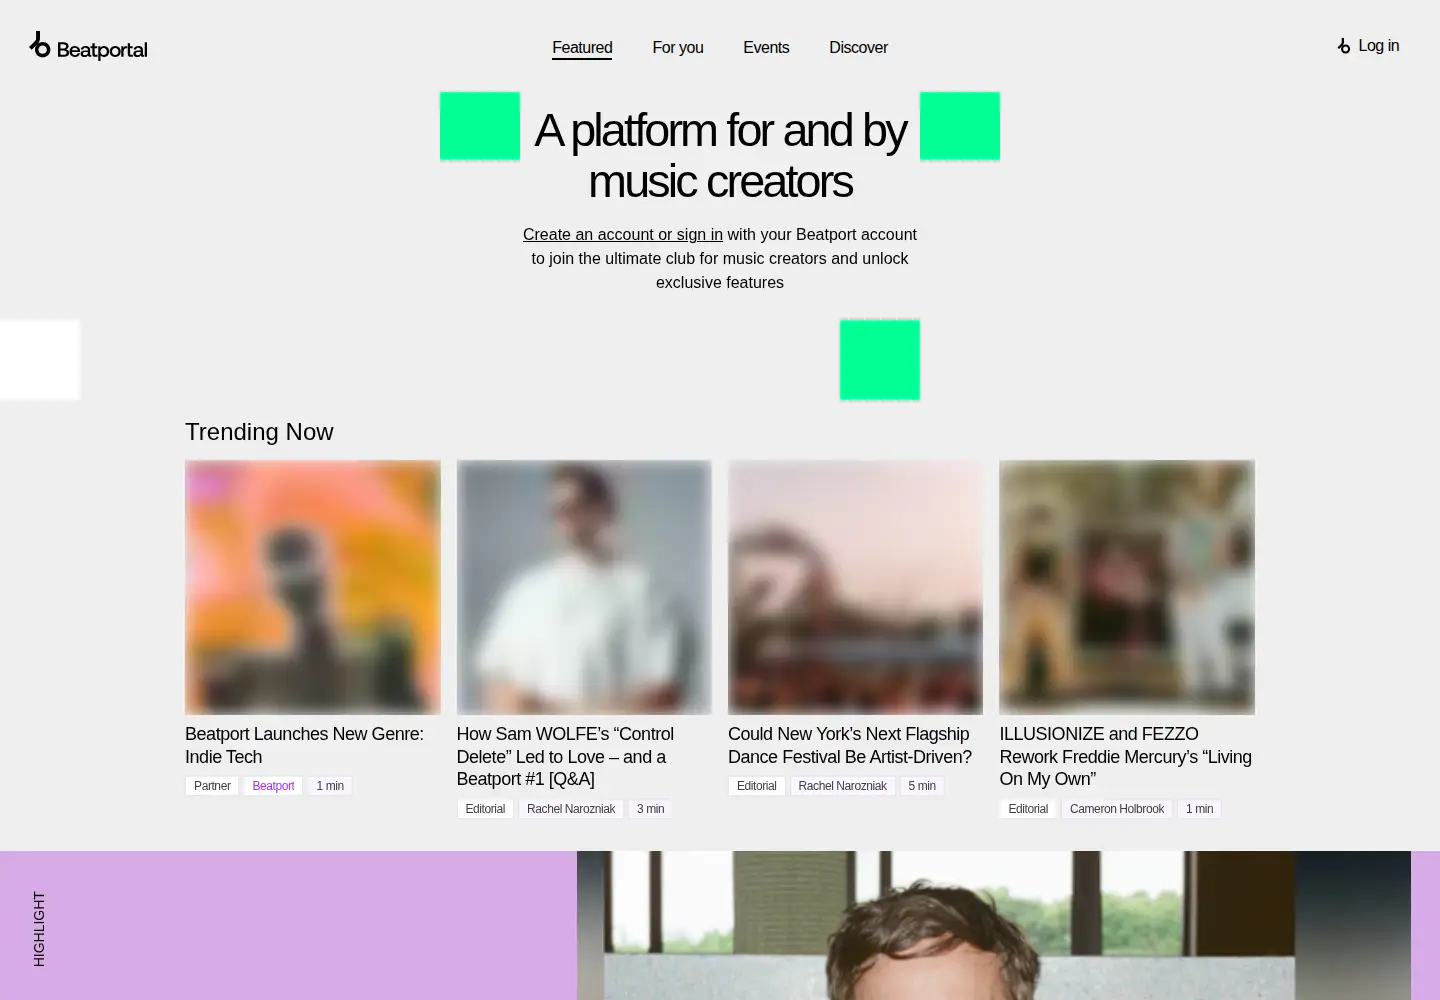Viewport: 1440px width, 1000px height.
Task: Open the Beatport Launches New Genre article thumbnail
Action: click(313, 587)
